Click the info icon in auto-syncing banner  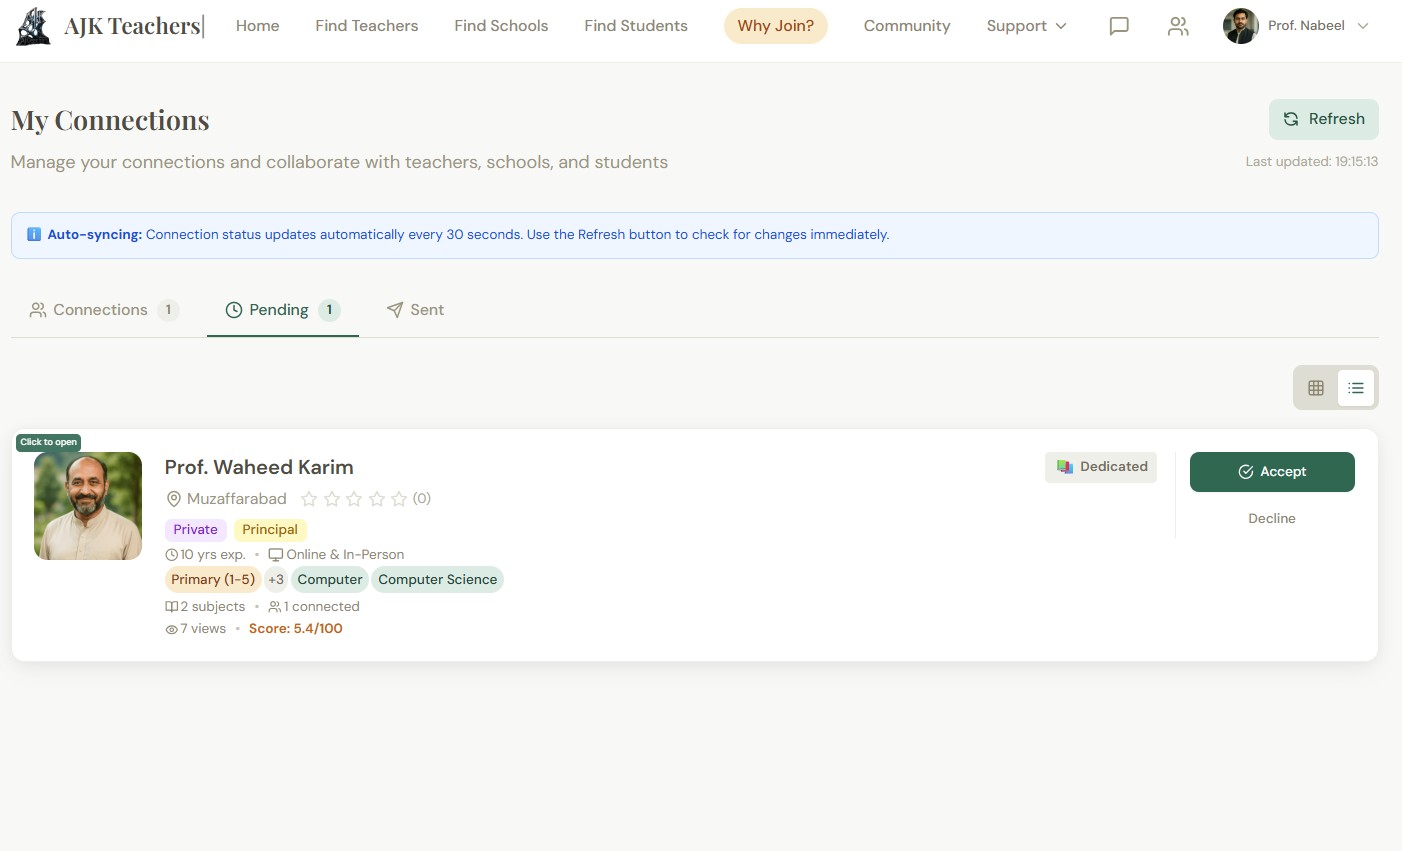pos(34,235)
